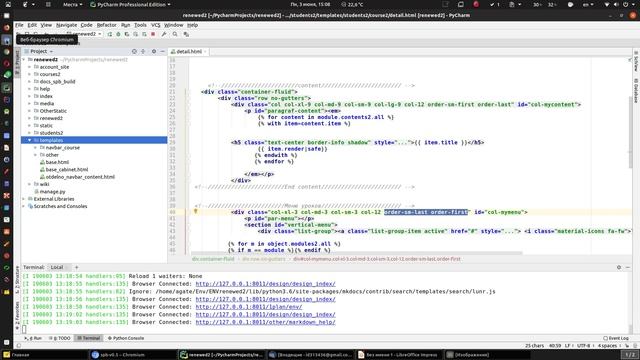Open the Run tool window button
This screenshot has width=640, height=360.
(x=33, y=338)
